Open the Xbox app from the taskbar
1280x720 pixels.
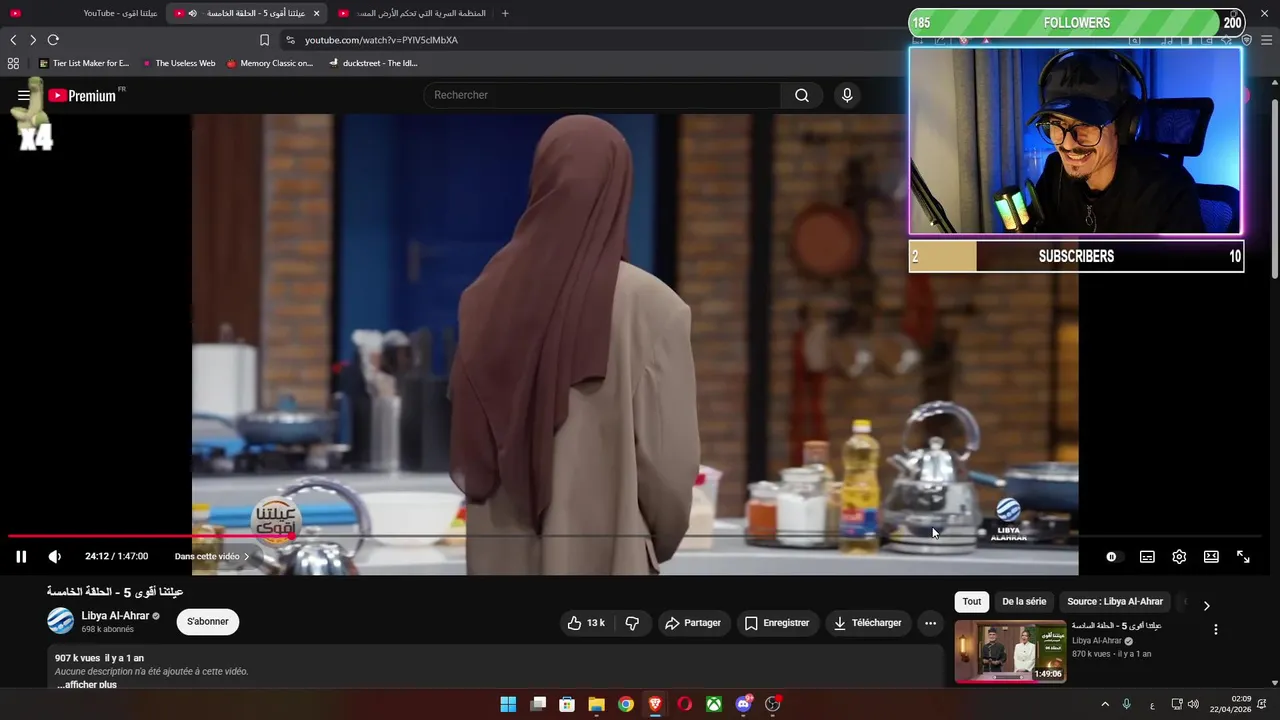pyautogui.click(x=714, y=704)
